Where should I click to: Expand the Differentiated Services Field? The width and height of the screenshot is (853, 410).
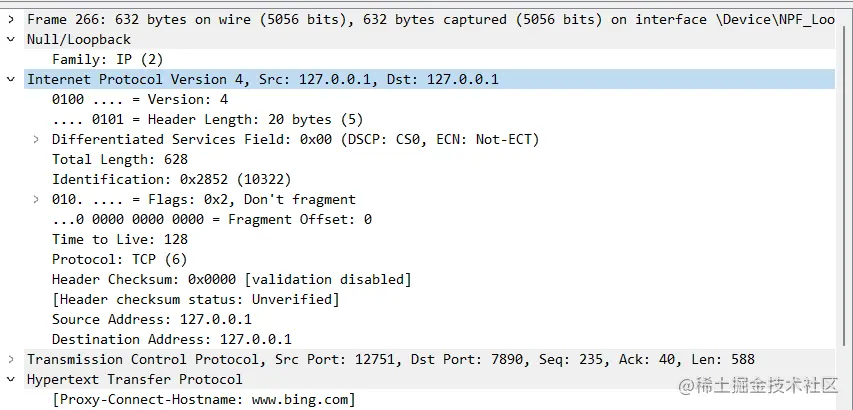point(36,140)
